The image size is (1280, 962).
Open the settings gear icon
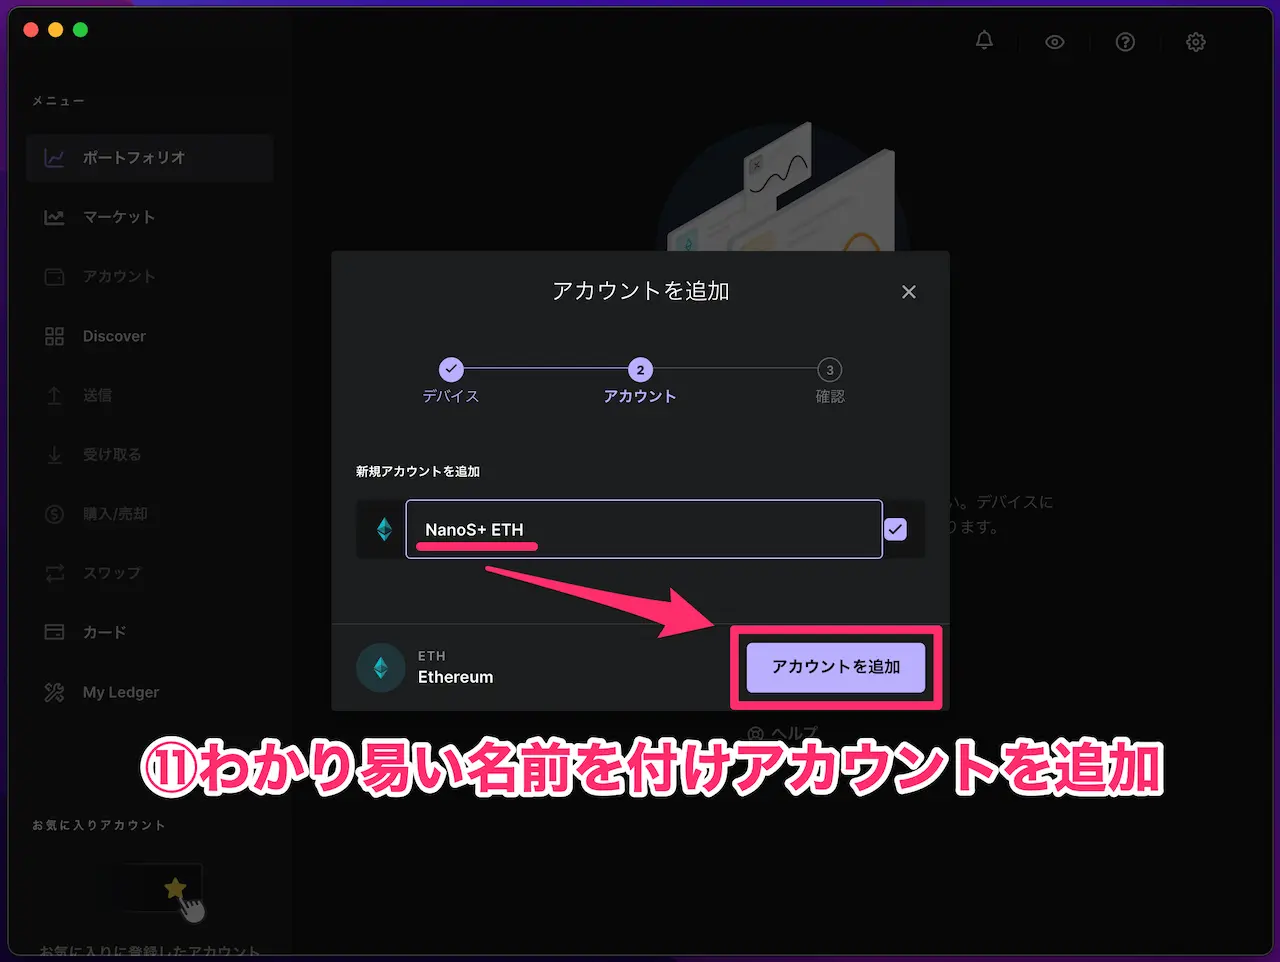(x=1196, y=42)
